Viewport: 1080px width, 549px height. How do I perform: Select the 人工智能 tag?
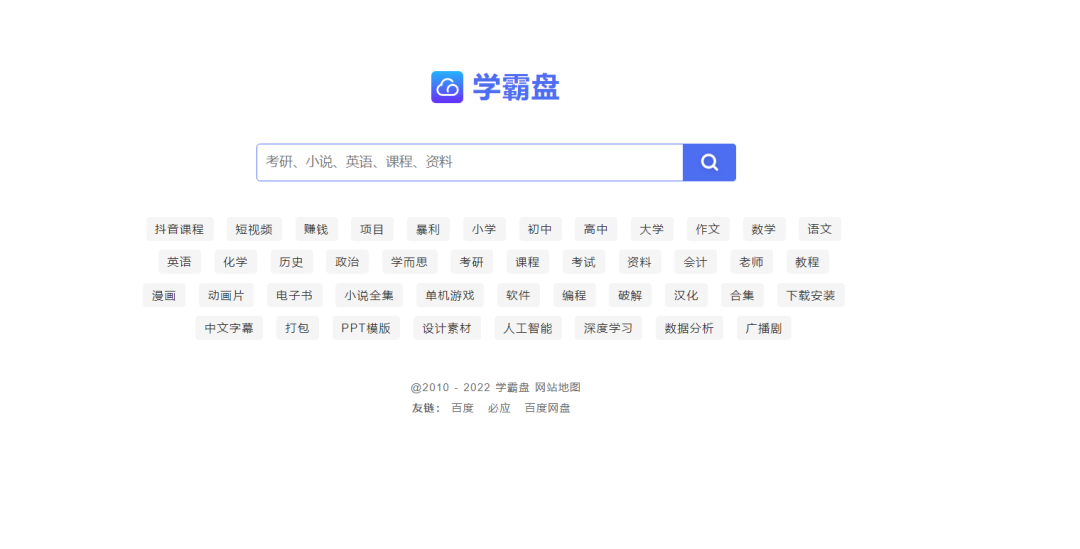[x=528, y=329]
